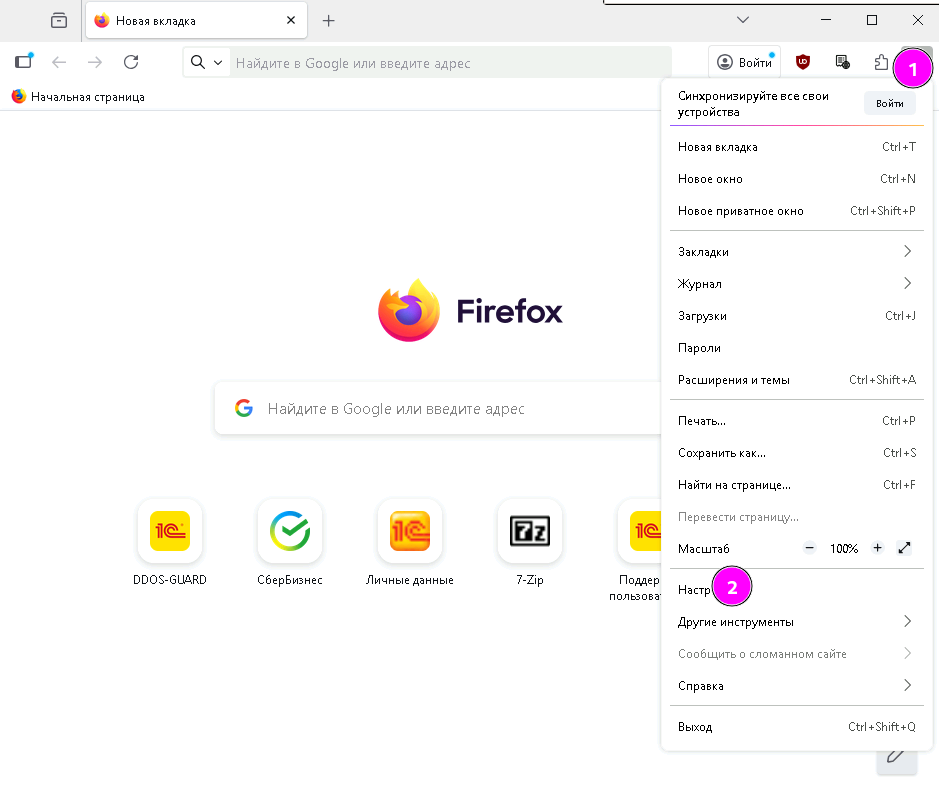
Task: Enter fullscreen mode from Масштаб row
Action: click(905, 548)
